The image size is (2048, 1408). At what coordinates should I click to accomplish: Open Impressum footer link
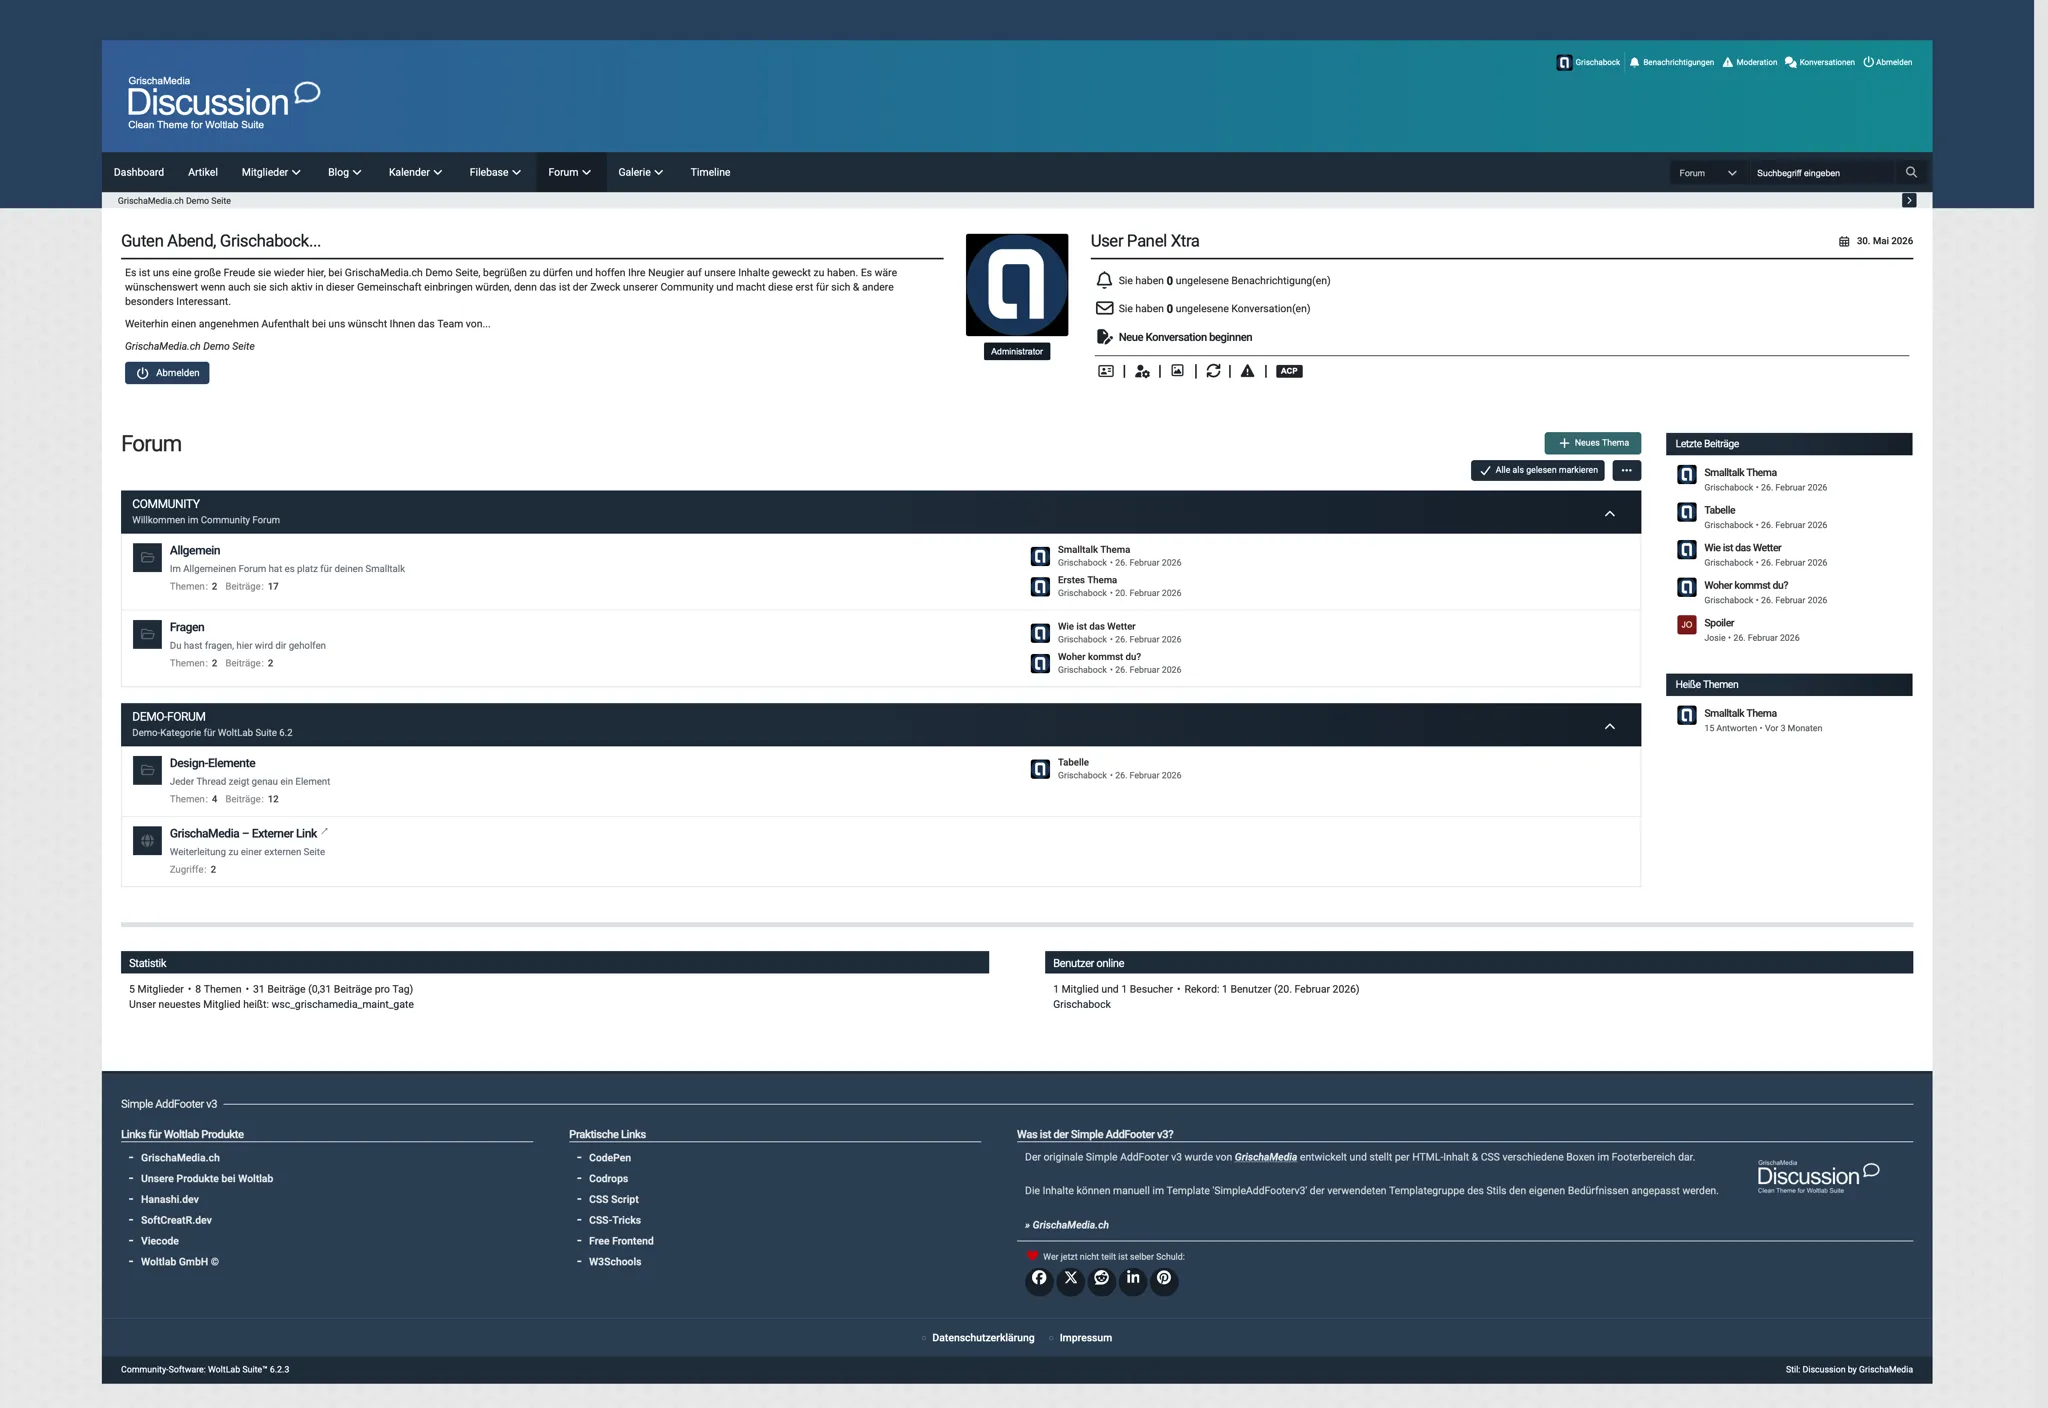click(1085, 1338)
